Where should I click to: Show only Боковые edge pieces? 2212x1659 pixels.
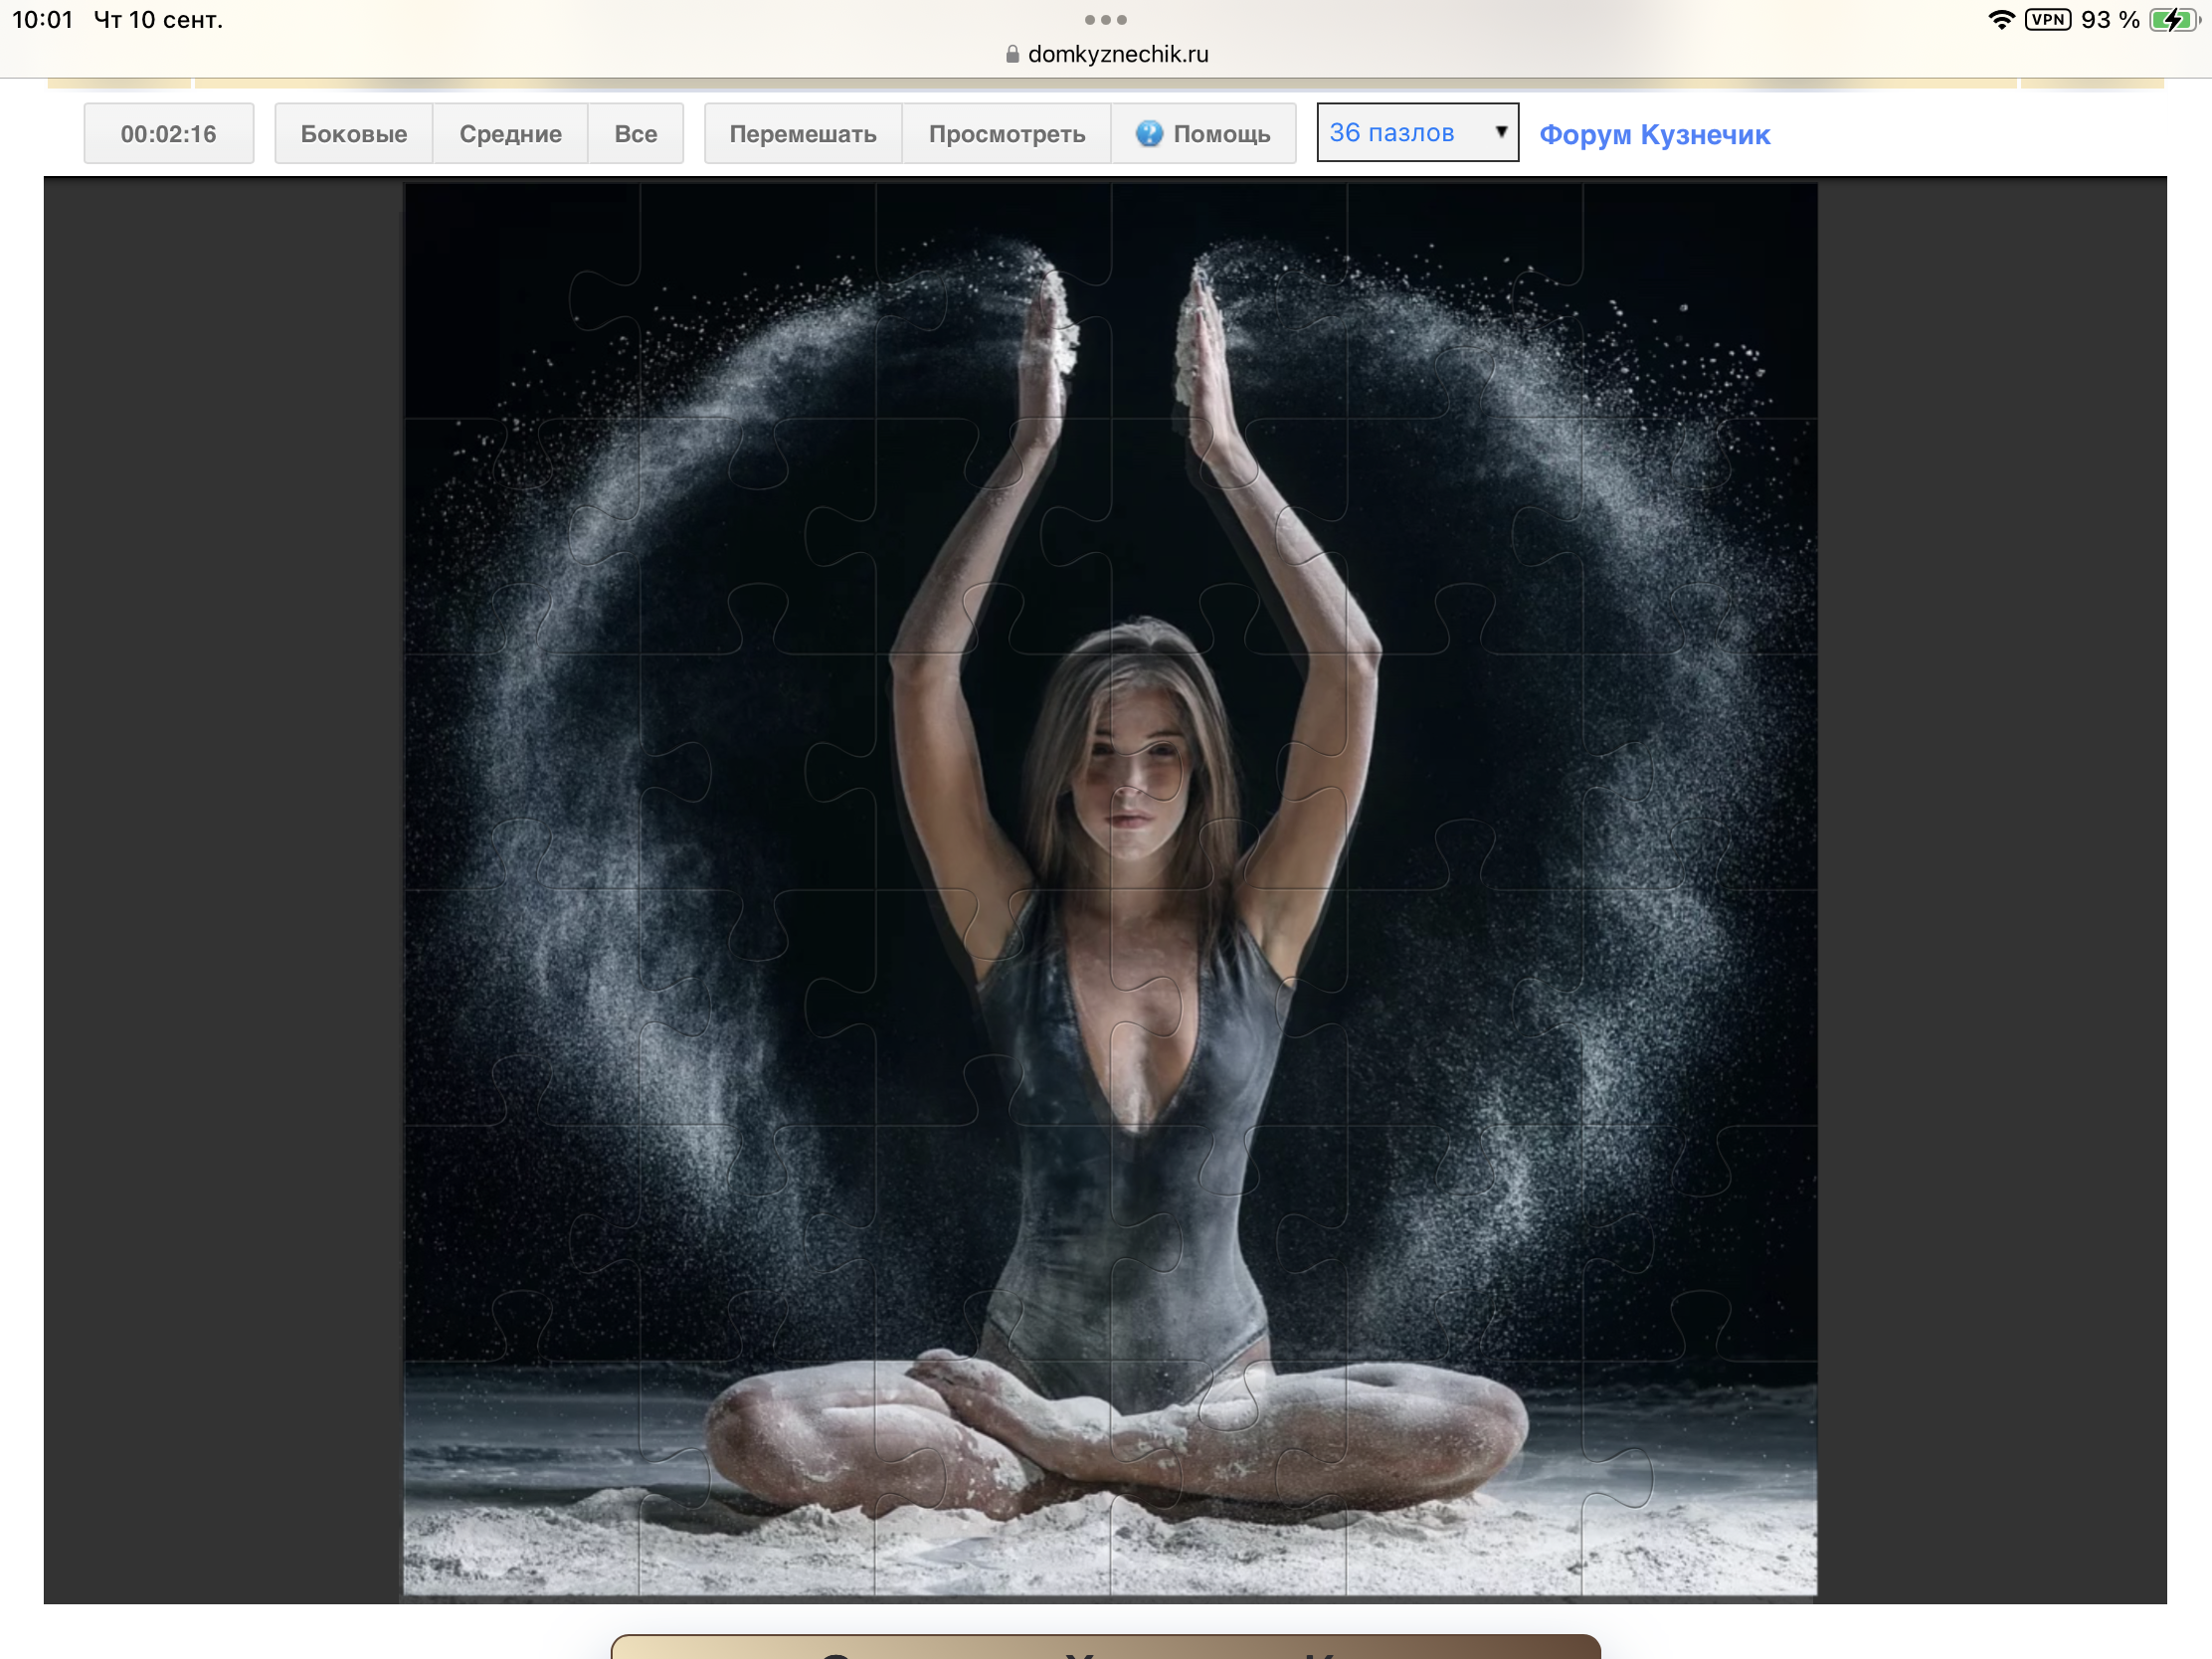click(354, 133)
